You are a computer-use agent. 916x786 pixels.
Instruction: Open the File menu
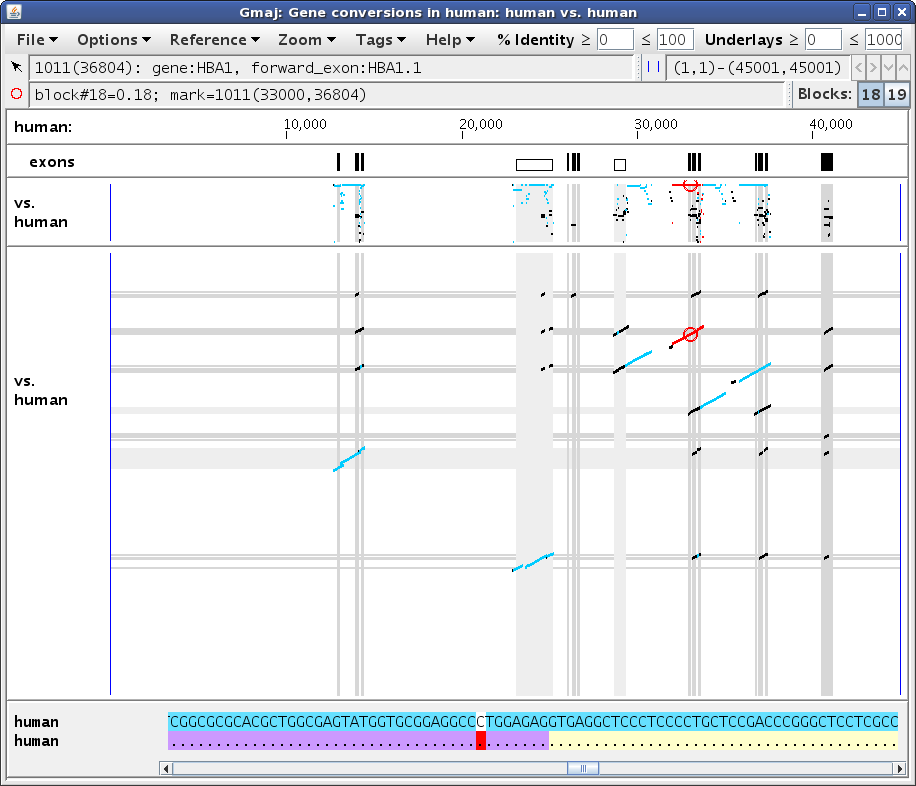click(x=37, y=40)
